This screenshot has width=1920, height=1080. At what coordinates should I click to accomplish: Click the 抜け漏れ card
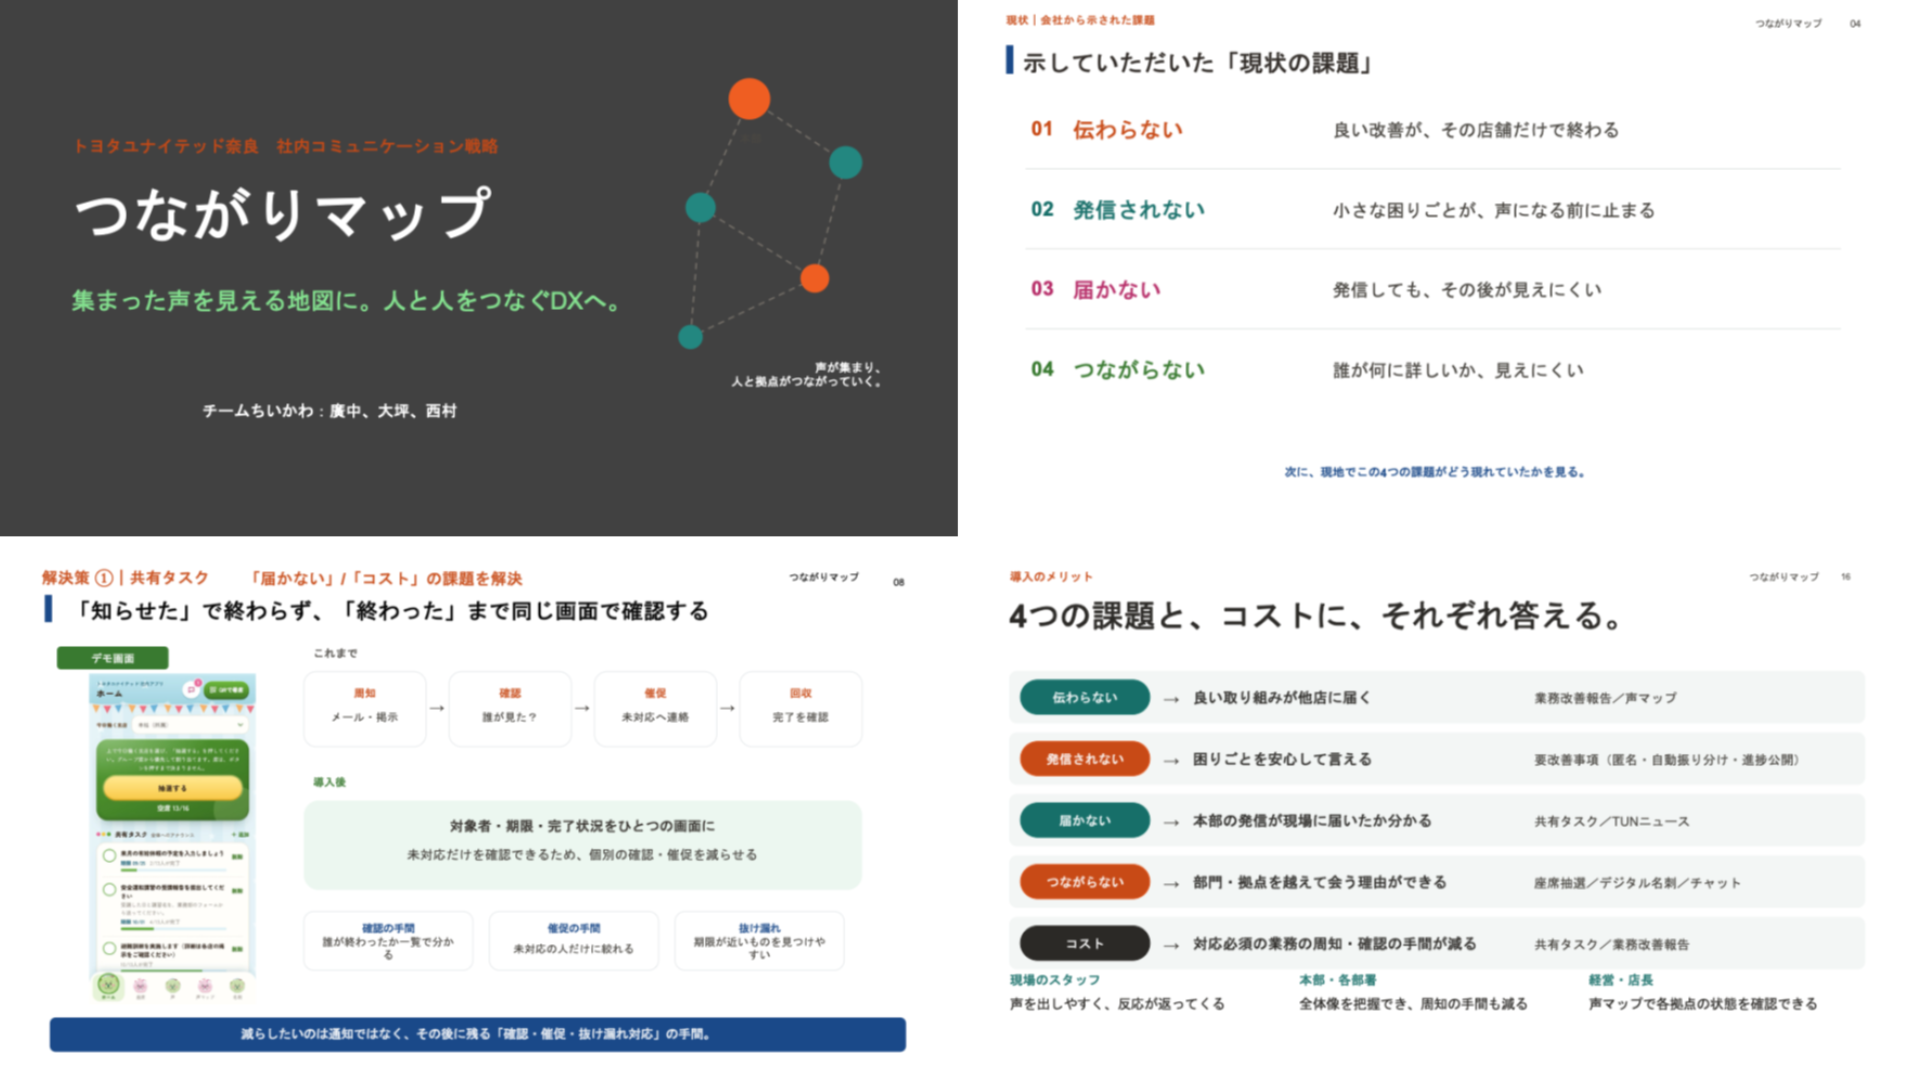coord(759,940)
